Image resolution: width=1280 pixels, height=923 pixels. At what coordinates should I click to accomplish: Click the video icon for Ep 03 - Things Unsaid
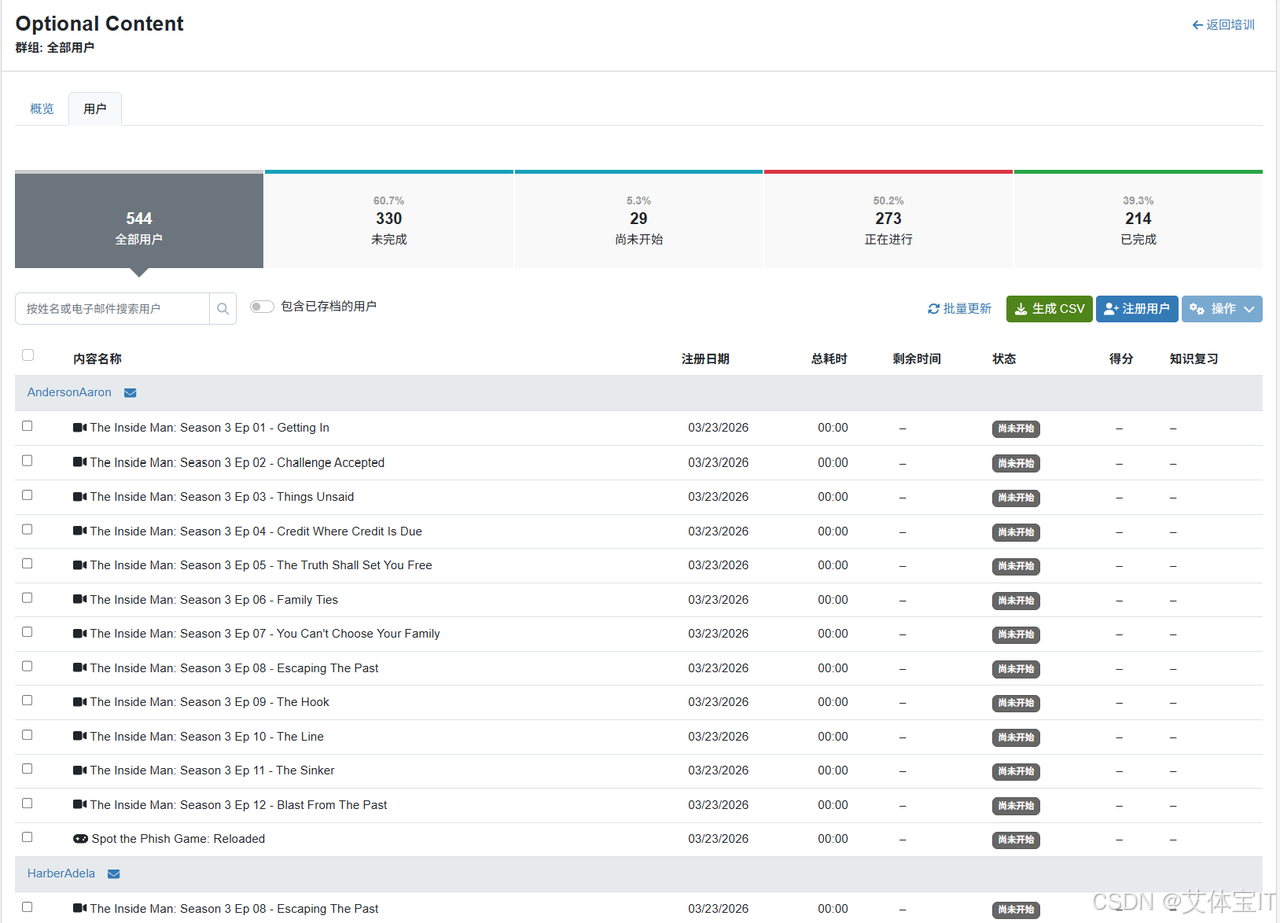80,497
